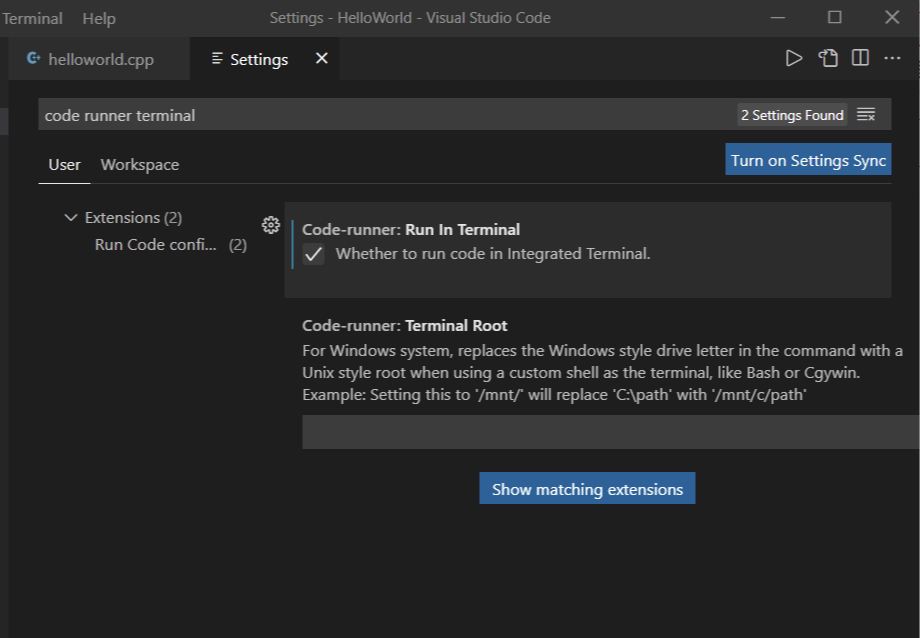Click the 2 Settings Found badge
The width and height of the screenshot is (920, 638).
coord(792,115)
